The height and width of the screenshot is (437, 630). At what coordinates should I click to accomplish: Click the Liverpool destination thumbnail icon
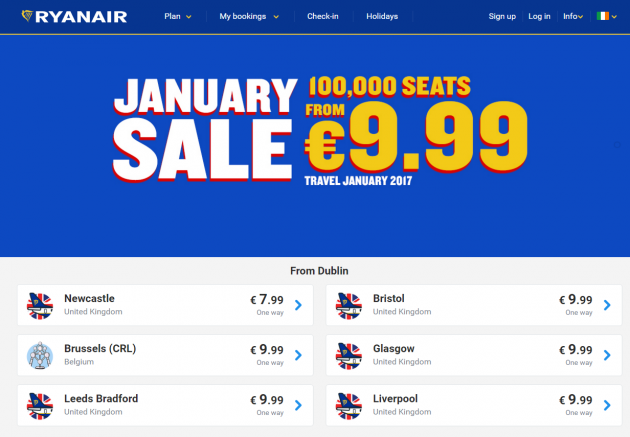pyautogui.click(x=348, y=405)
